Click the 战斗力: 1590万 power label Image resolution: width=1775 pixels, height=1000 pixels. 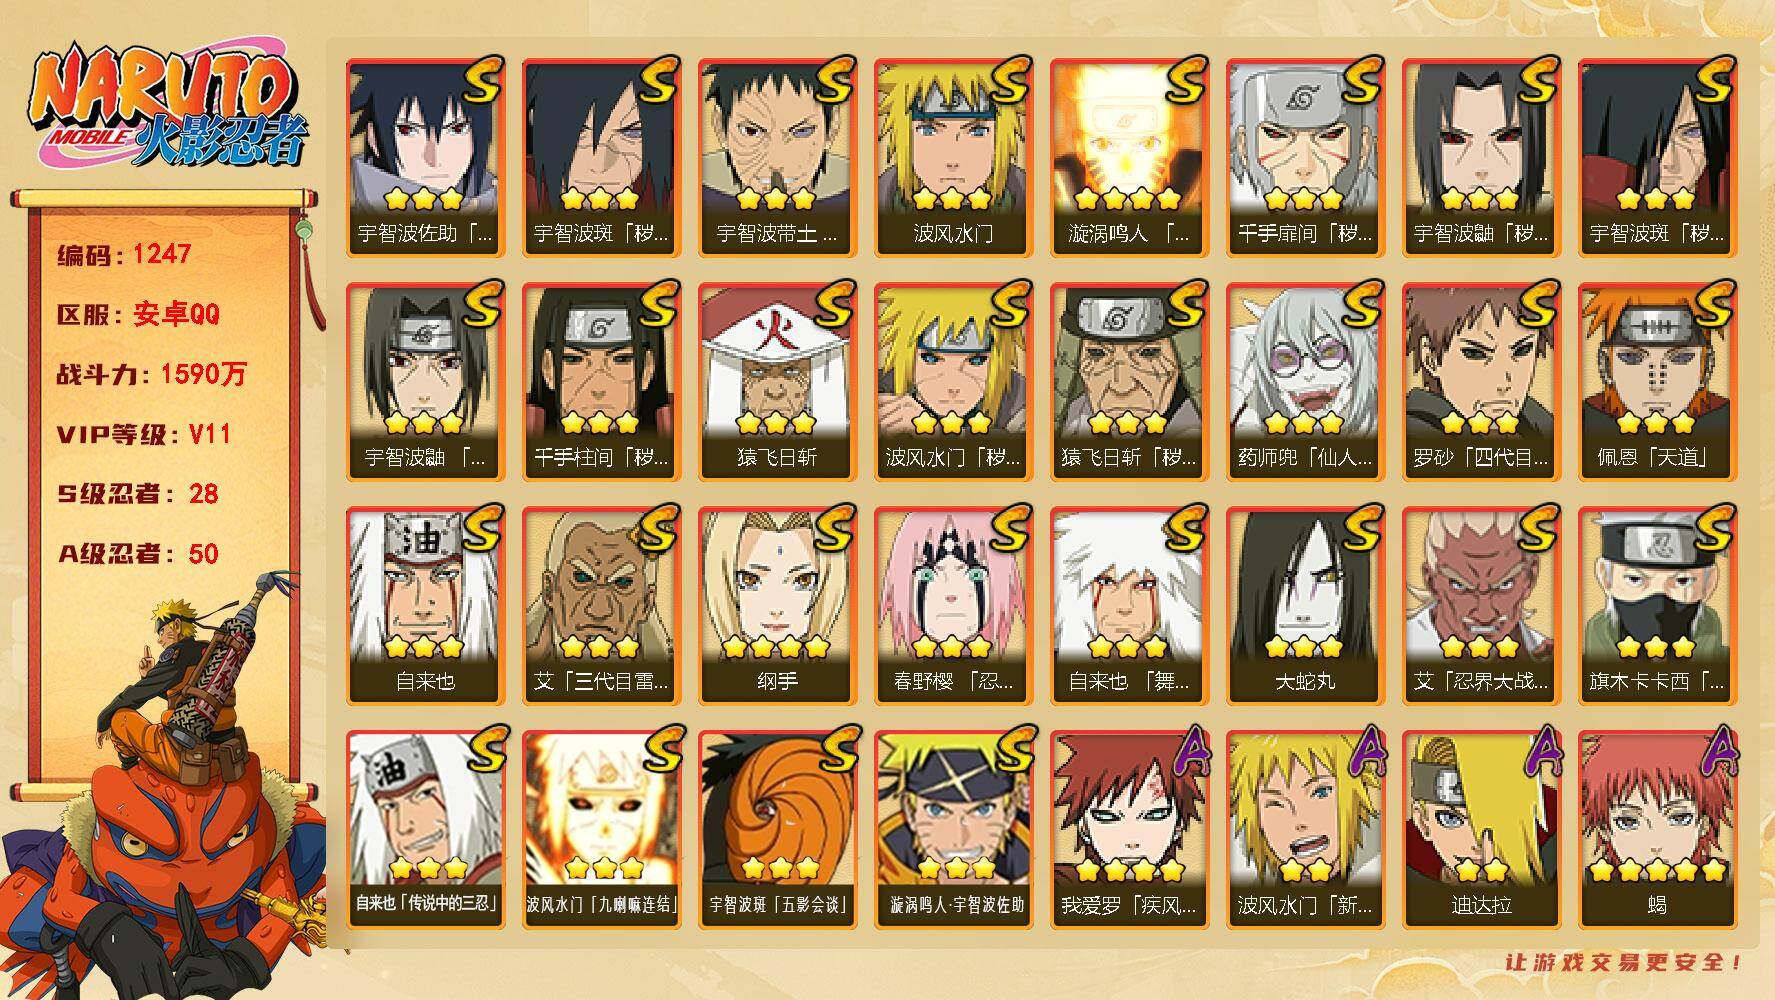[x=151, y=374]
